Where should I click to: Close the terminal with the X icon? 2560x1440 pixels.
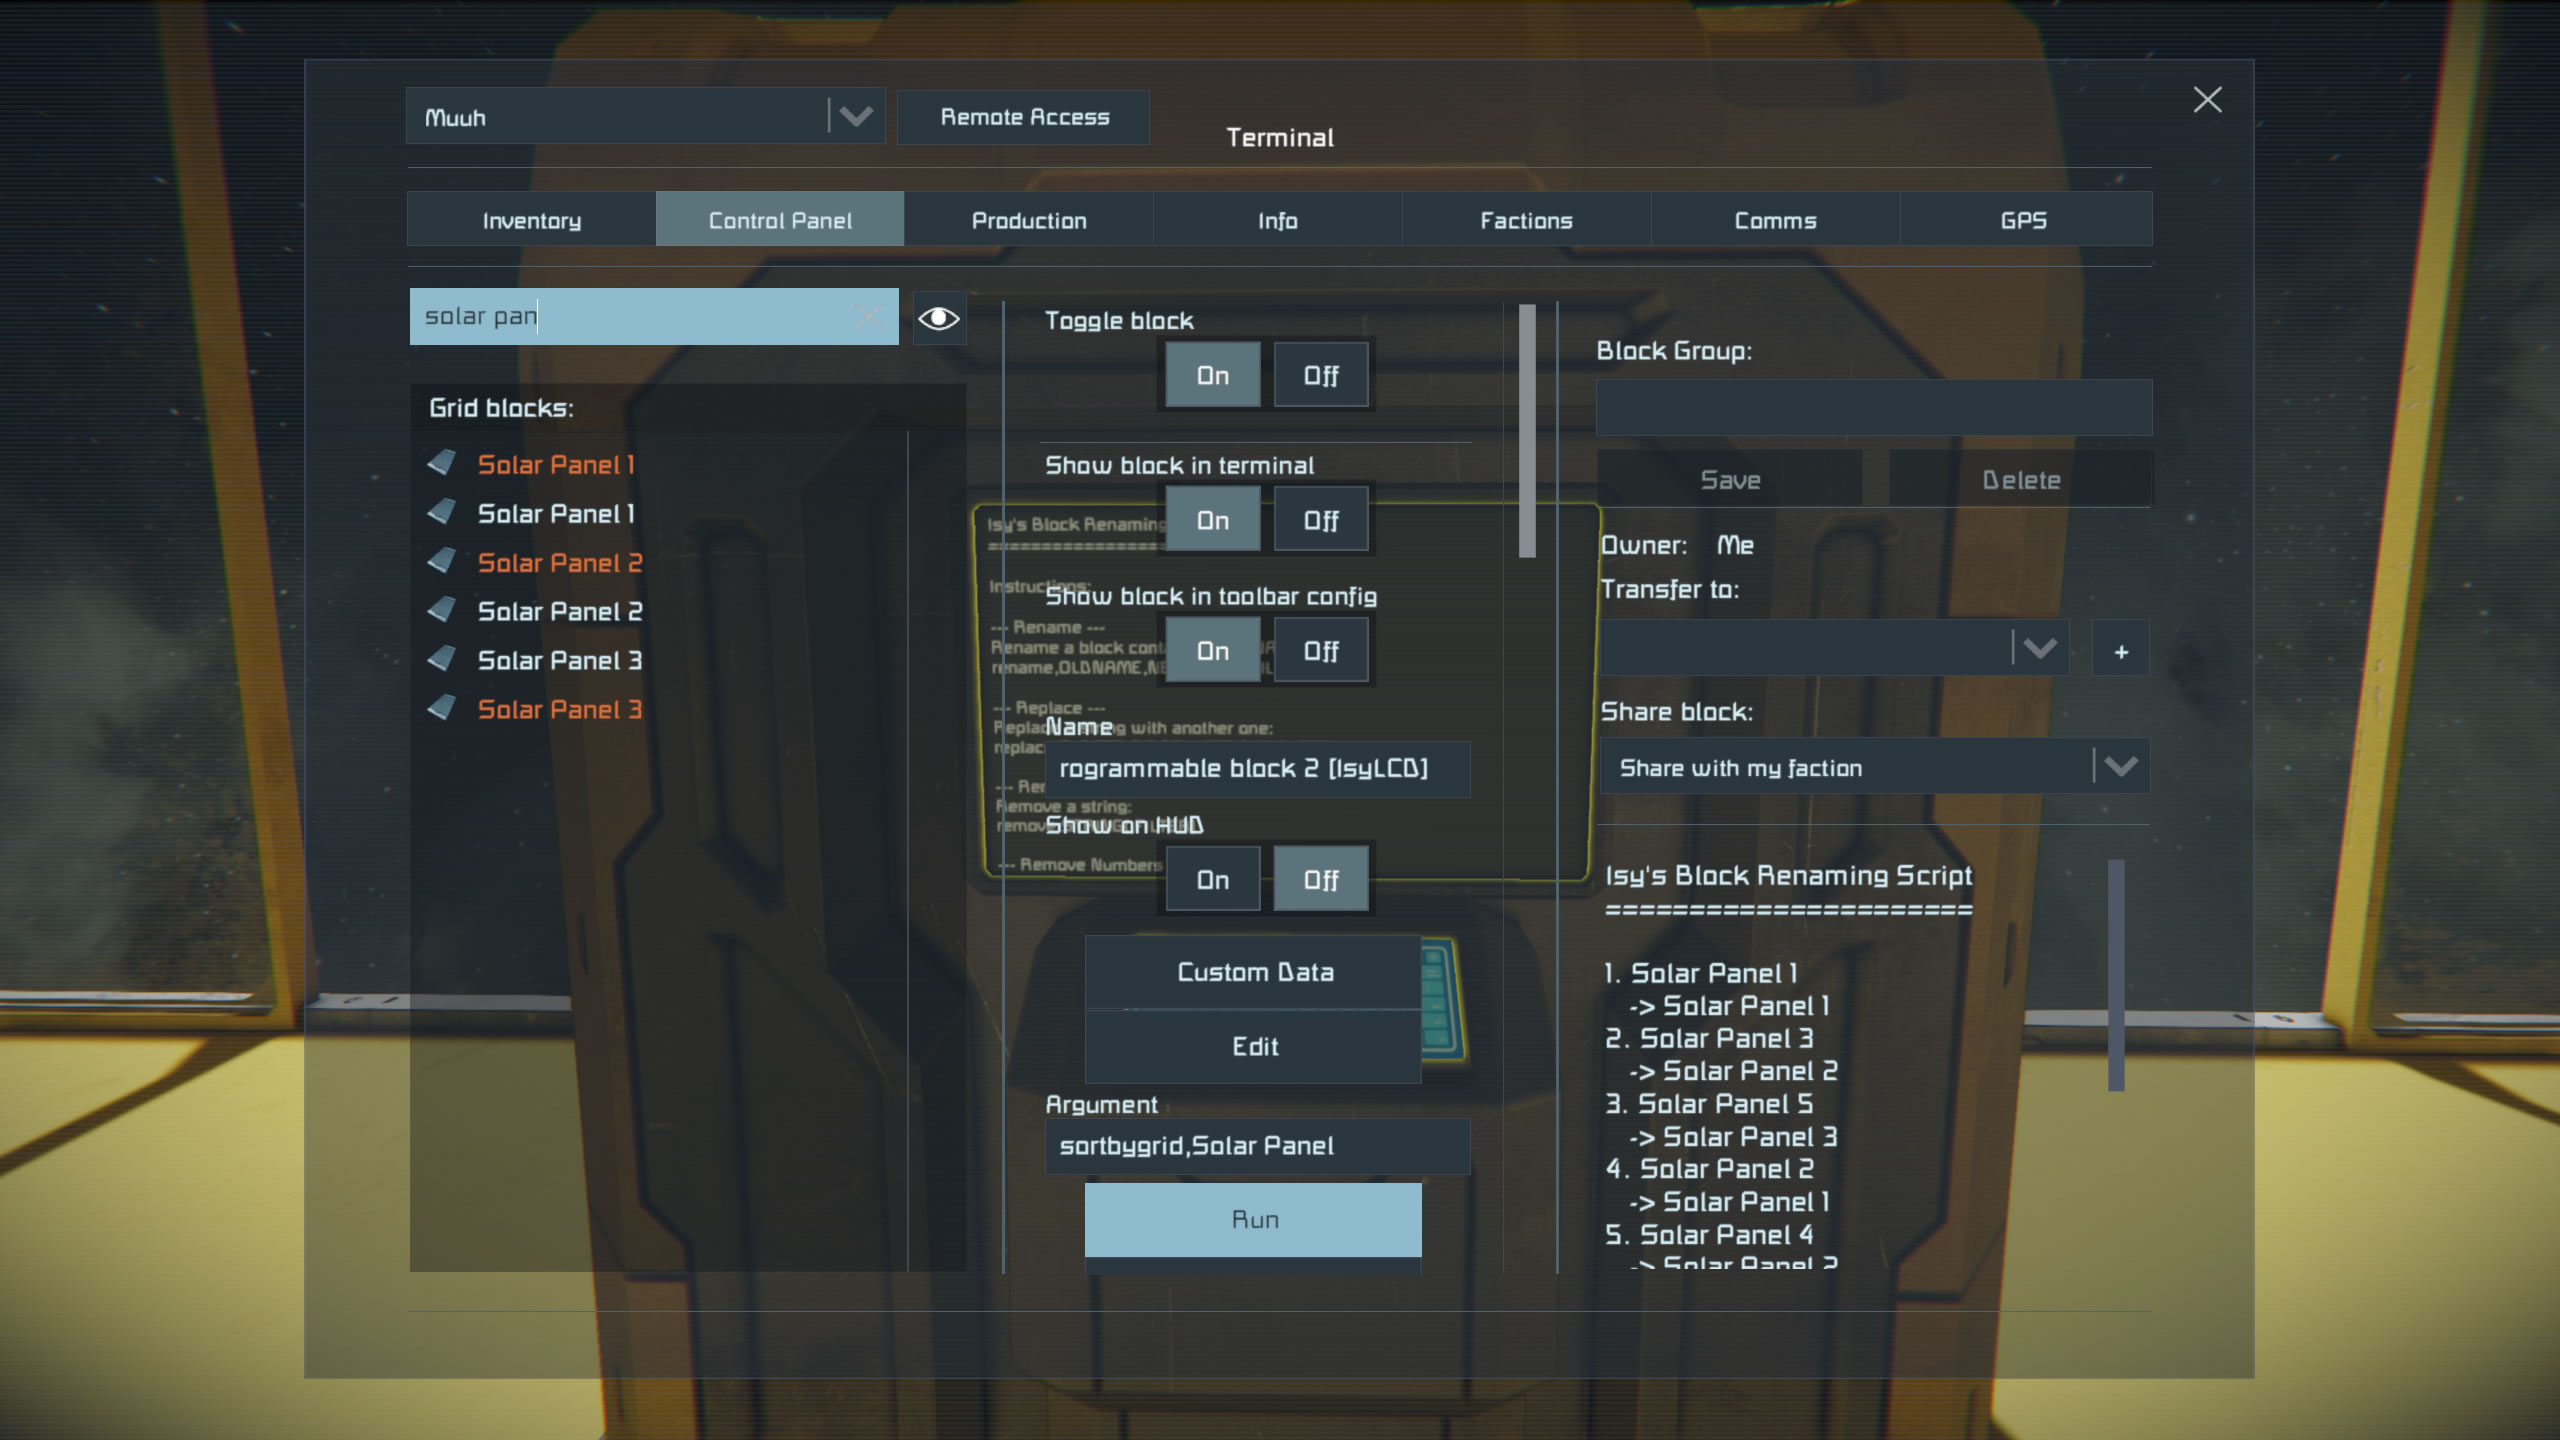(x=2207, y=99)
